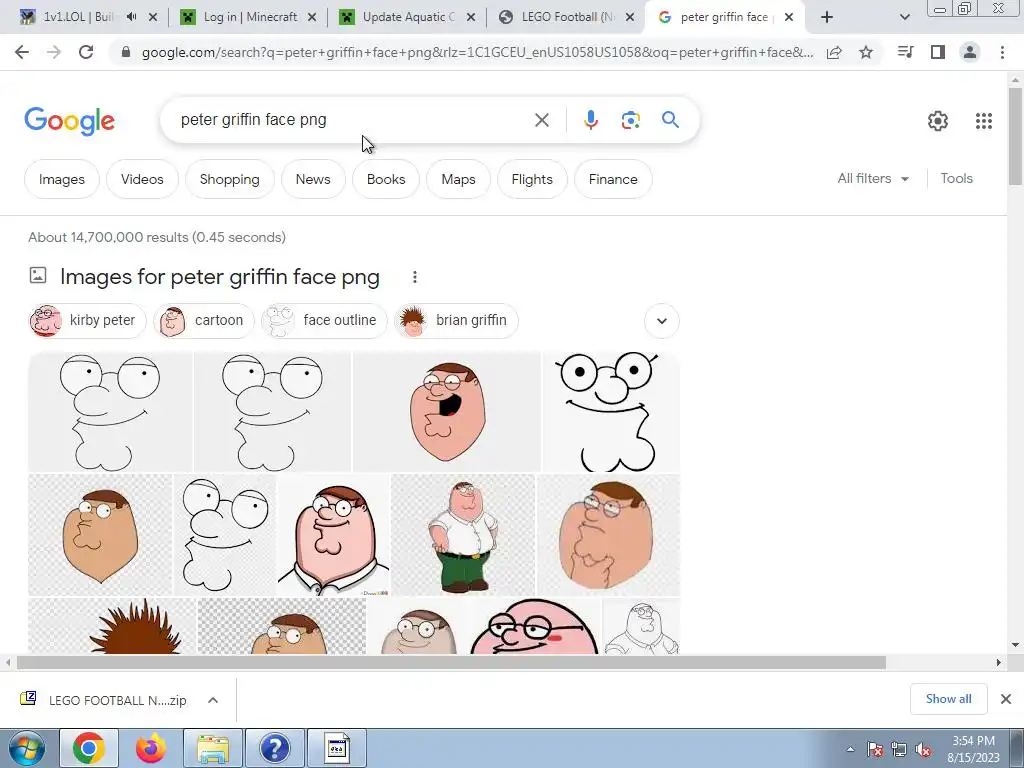This screenshot has width=1024, height=768.
Task: Open the Chrome profile avatar
Action: click(x=970, y=52)
